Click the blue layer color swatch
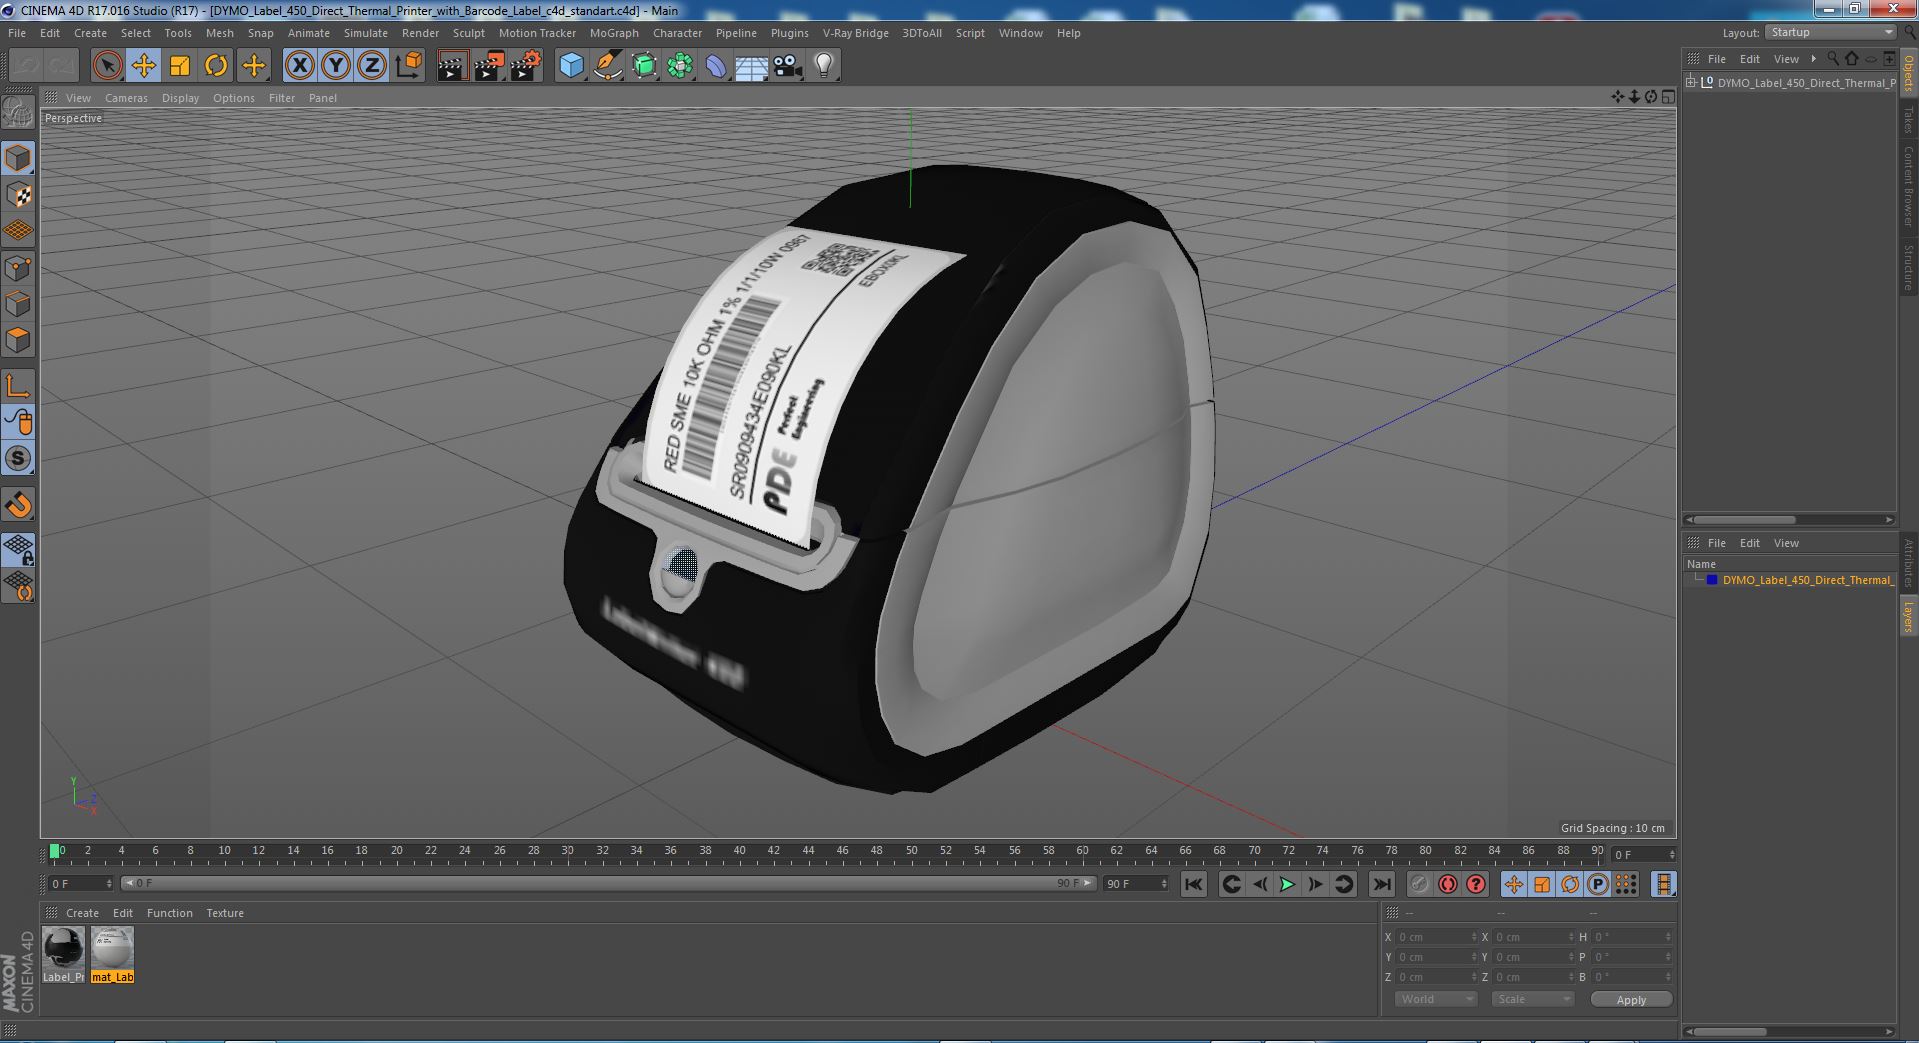Image resolution: width=1919 pixels, height=1043 pixels. 1712,580
